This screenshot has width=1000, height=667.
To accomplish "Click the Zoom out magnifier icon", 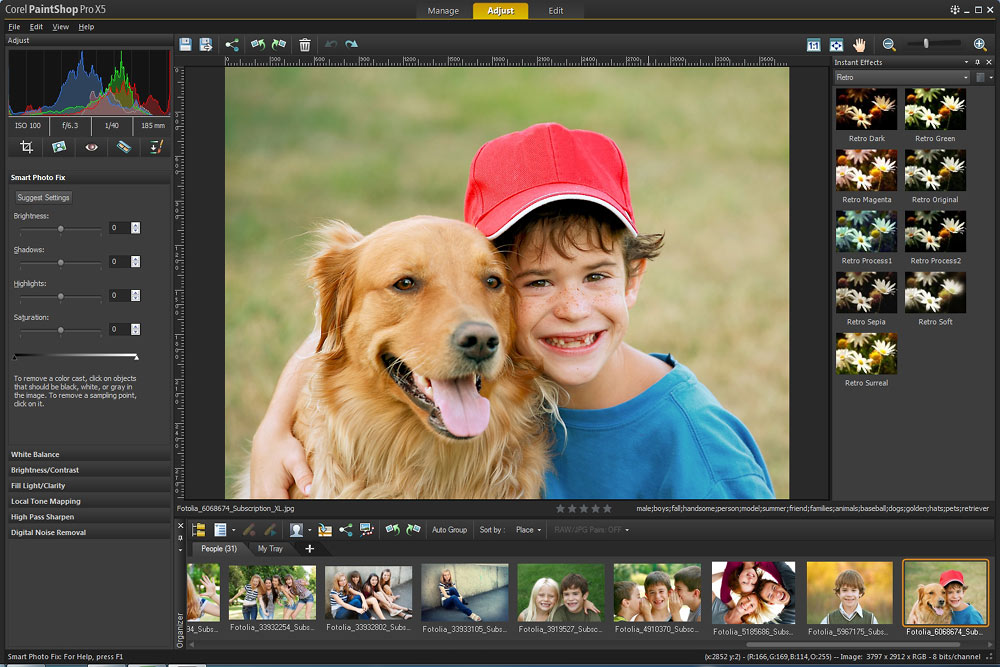I will click(888, 44).
